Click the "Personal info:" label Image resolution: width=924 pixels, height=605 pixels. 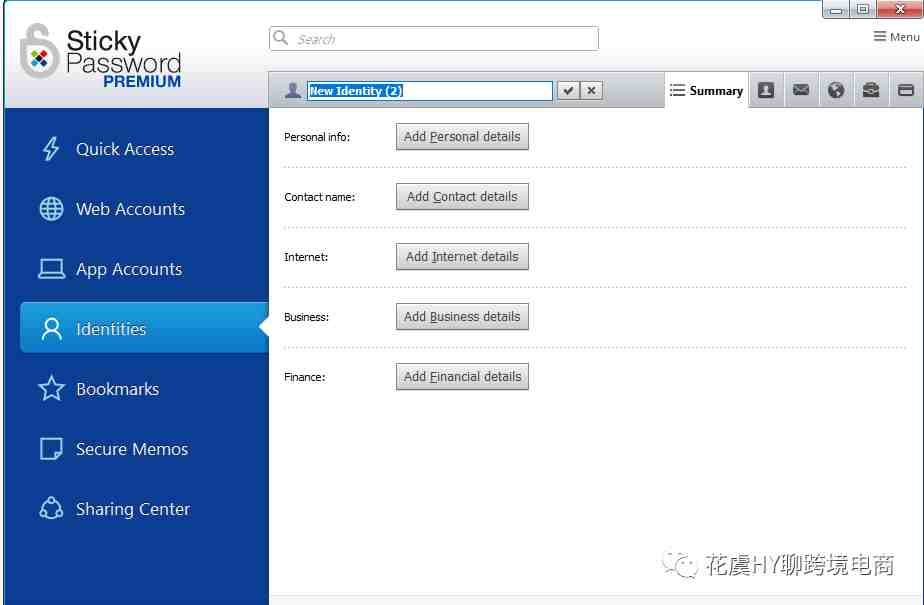[x=317, y=137]
